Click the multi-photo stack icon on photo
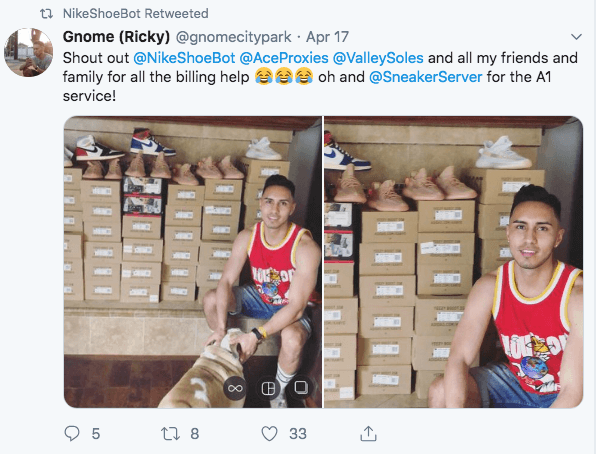596x454 pixels. click(x=301, y=387)
